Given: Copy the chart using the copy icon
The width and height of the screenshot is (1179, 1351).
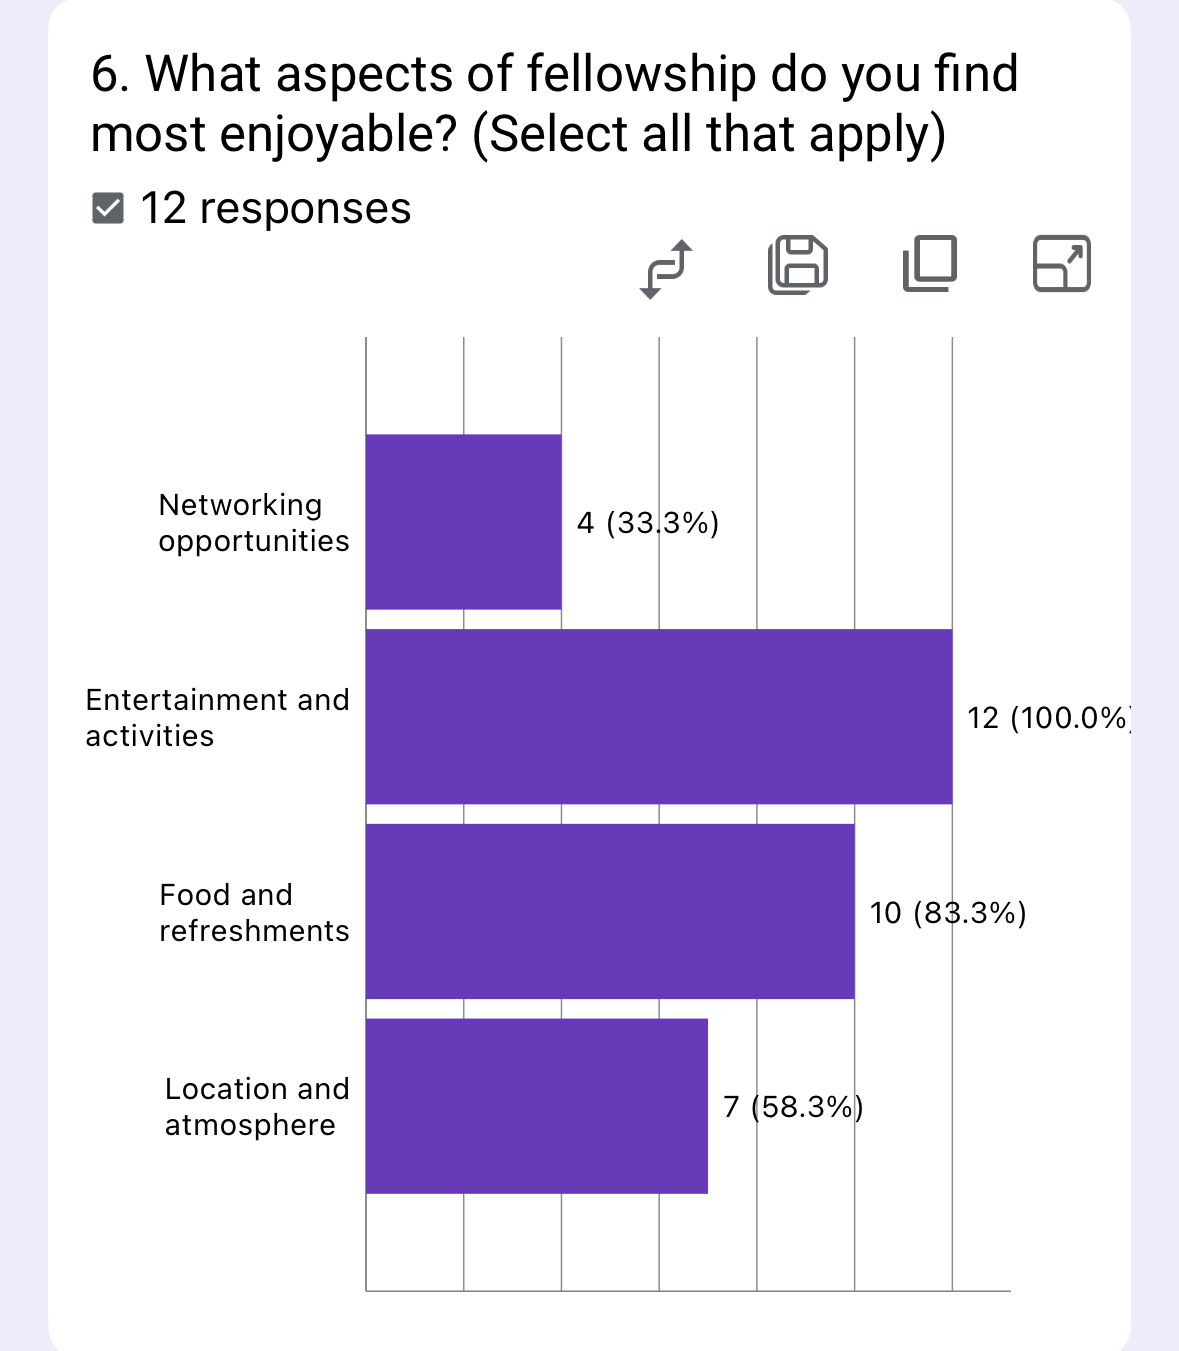Looking at the screenshot, I should point(930,264).
